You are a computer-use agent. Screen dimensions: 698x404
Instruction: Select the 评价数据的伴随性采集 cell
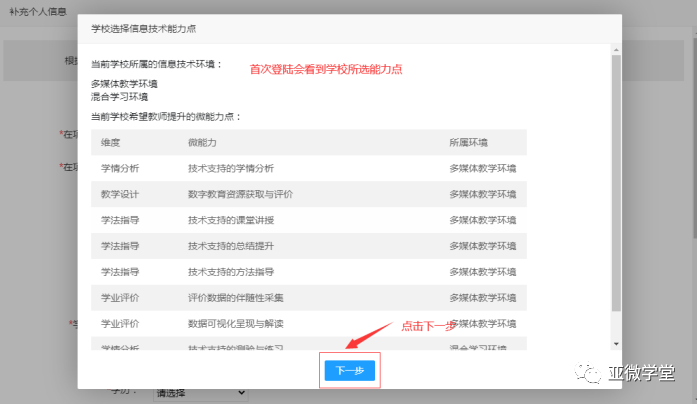pos(235,297)
